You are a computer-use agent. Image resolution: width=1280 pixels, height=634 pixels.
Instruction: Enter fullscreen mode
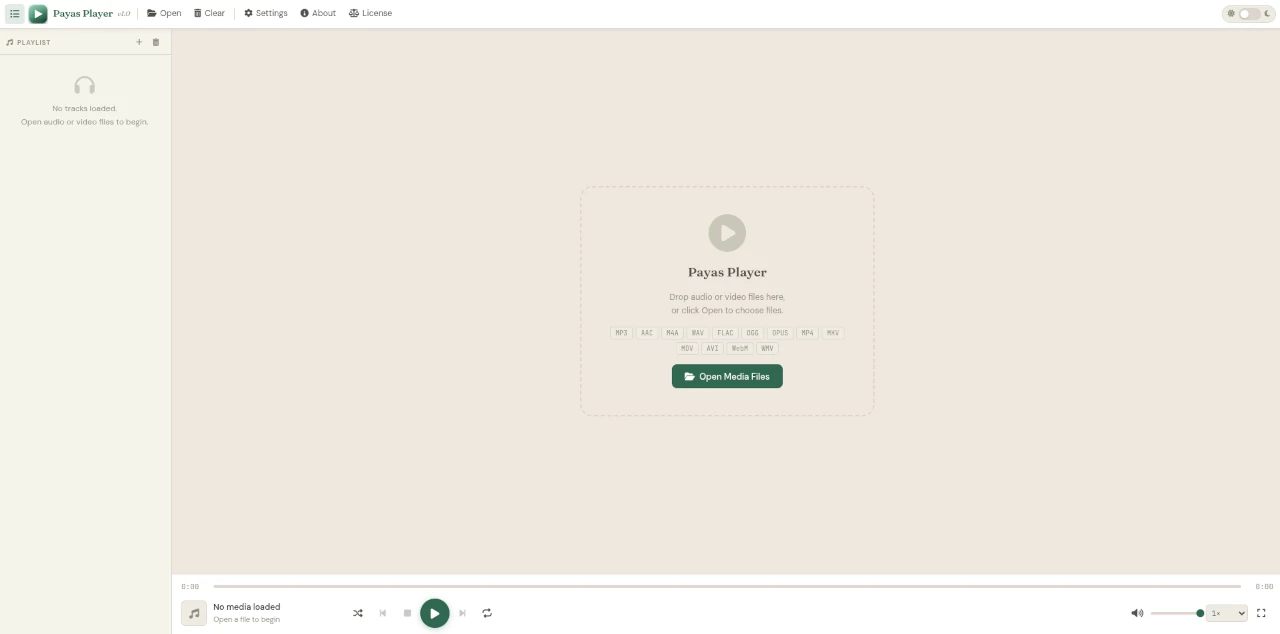(1261, 613)
